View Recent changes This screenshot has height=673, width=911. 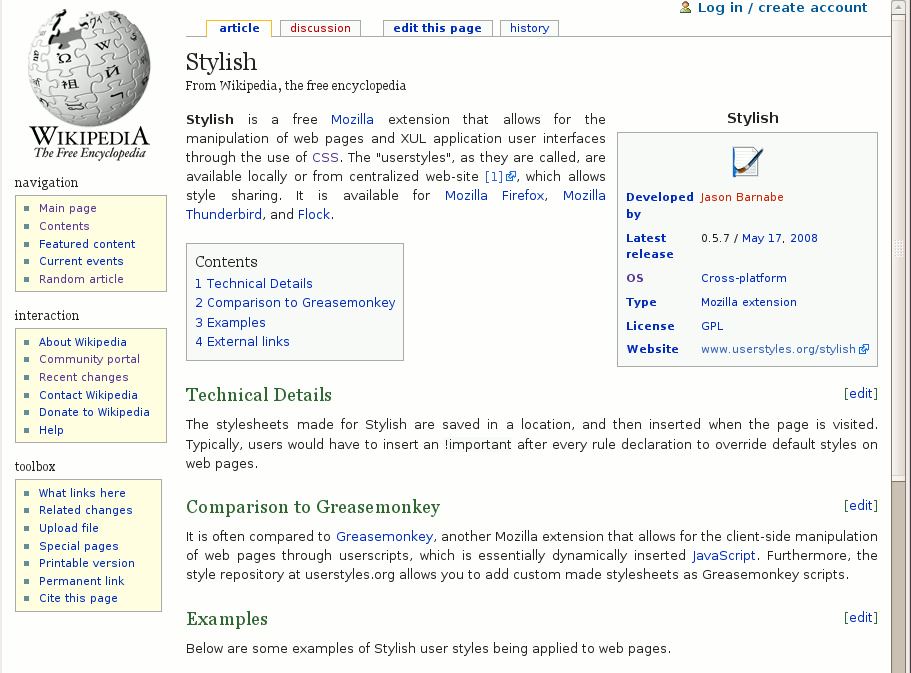point(84,377)
